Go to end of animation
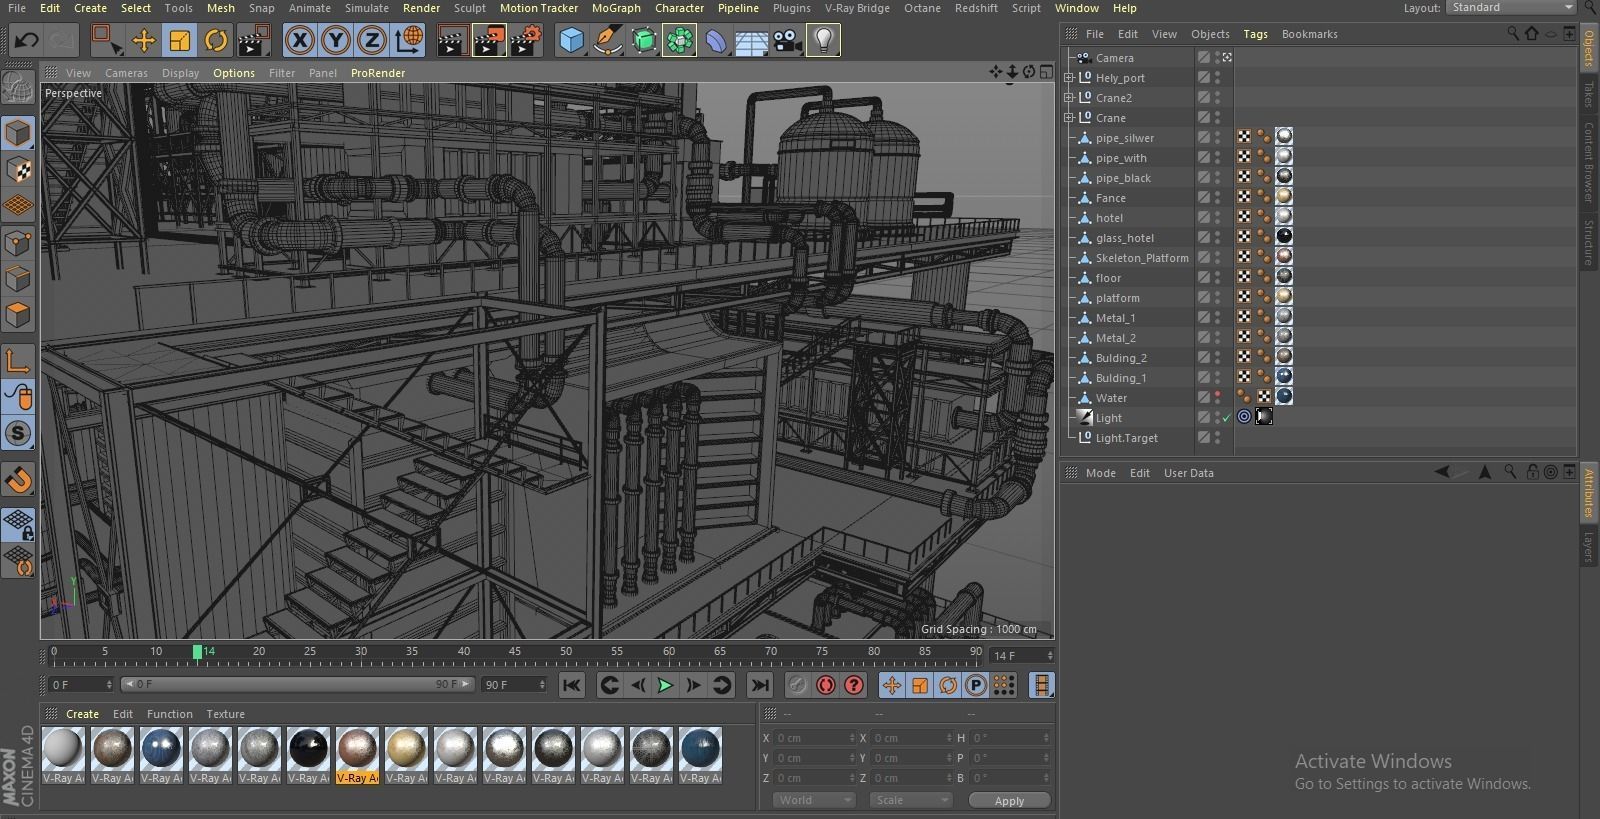 760,685
